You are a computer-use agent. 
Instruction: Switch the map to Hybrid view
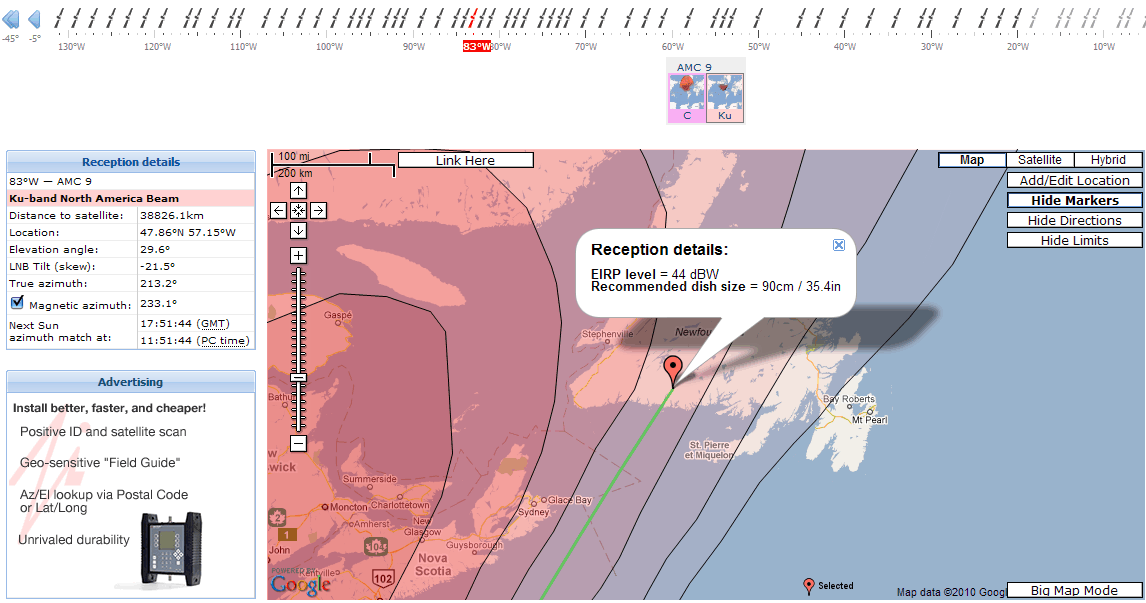1108,159
